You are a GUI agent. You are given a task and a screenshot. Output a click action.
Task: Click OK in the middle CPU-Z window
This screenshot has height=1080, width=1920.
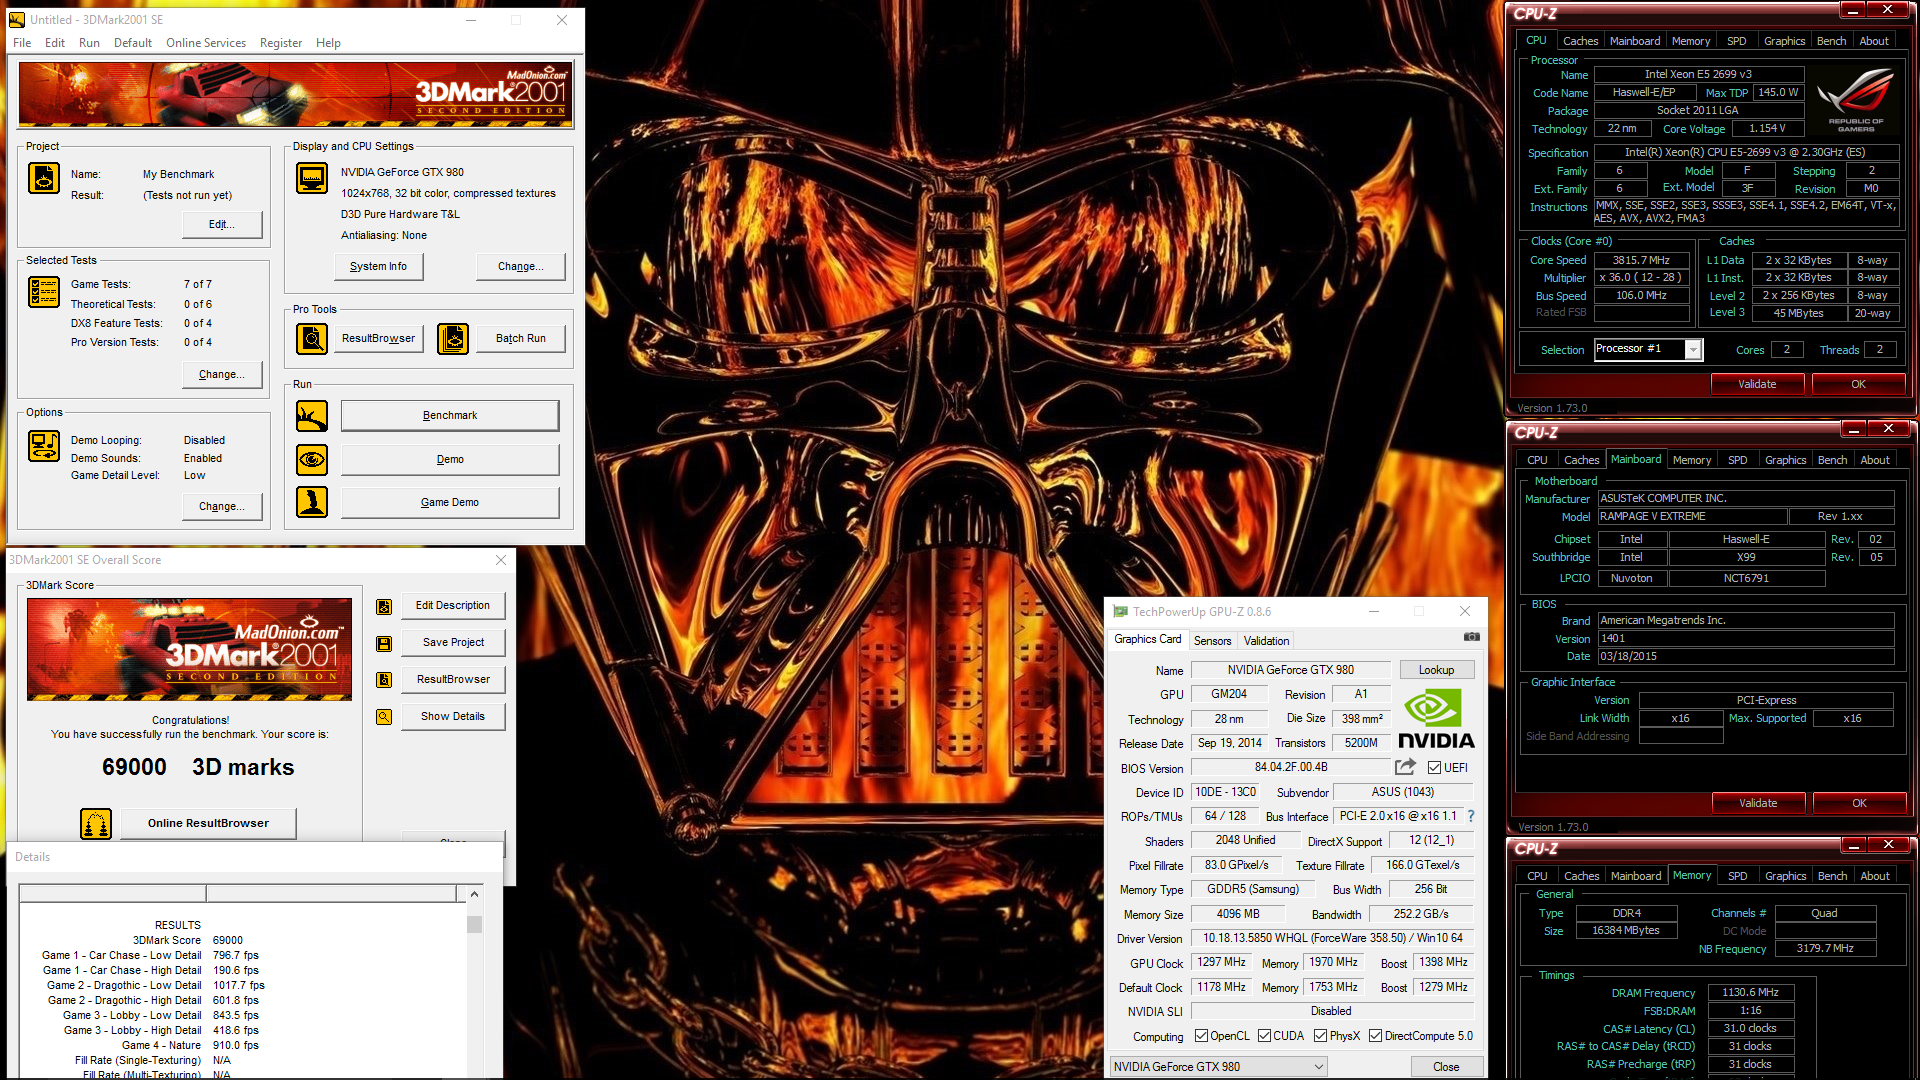1859,803
